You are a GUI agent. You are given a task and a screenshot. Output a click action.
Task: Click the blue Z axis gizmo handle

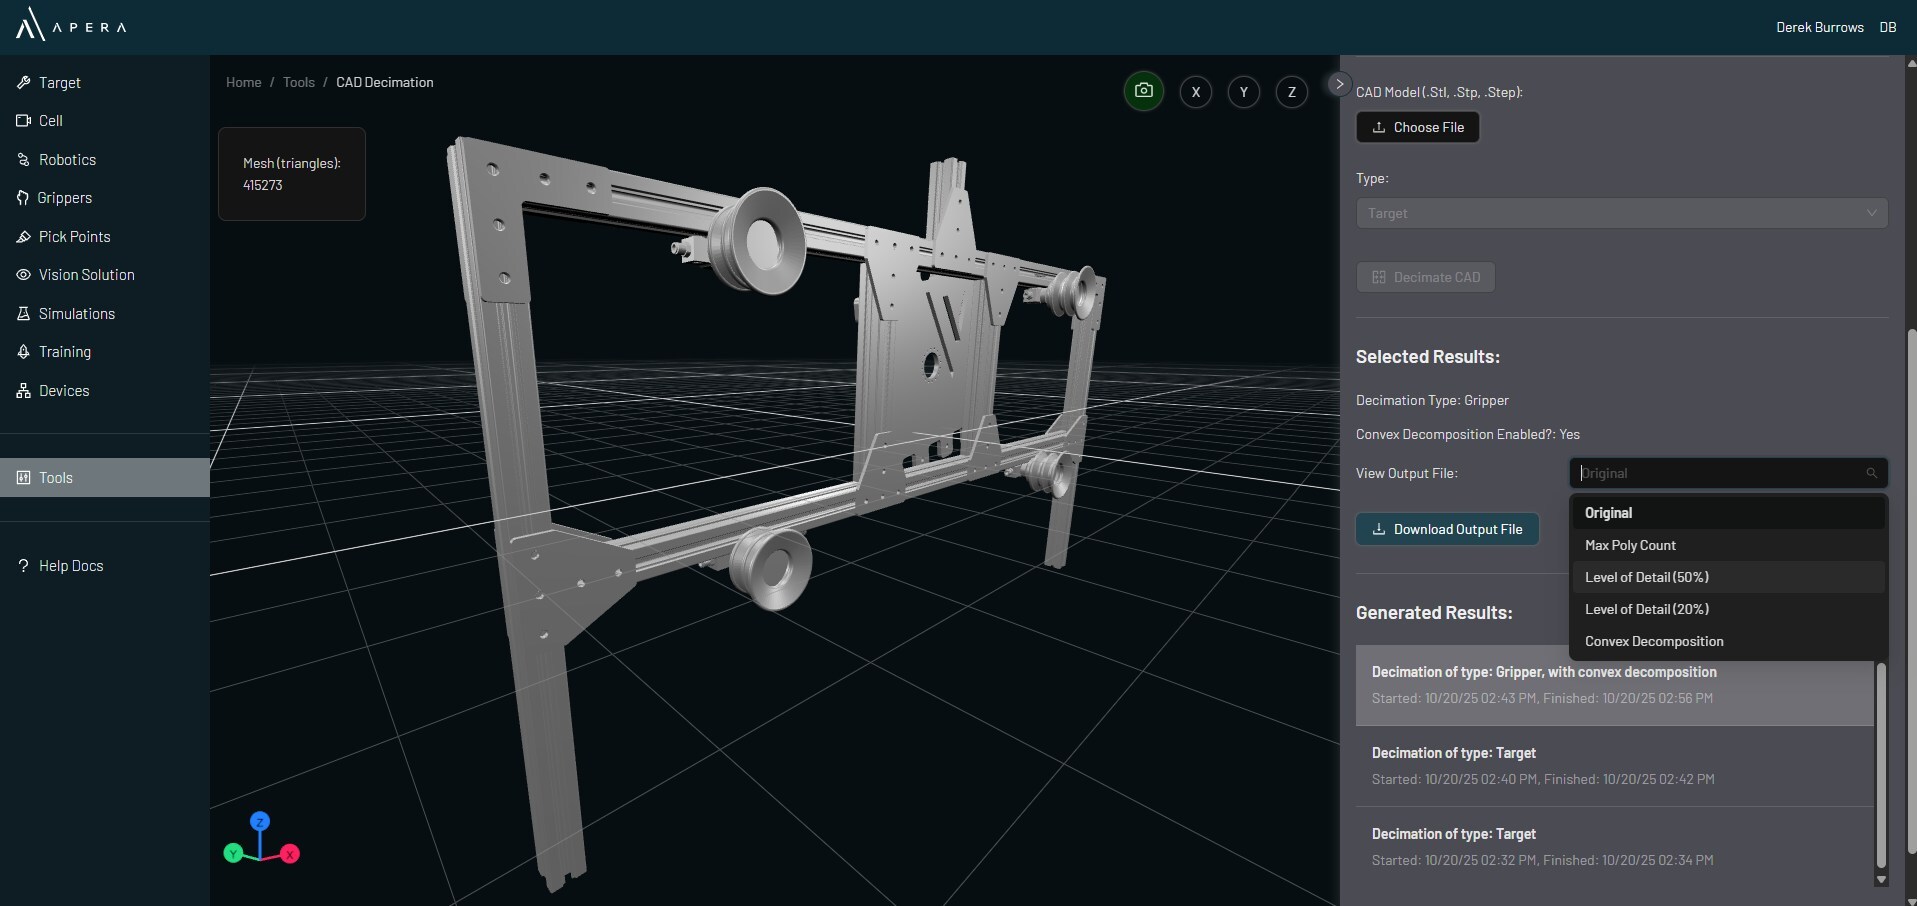click(260, 822)
